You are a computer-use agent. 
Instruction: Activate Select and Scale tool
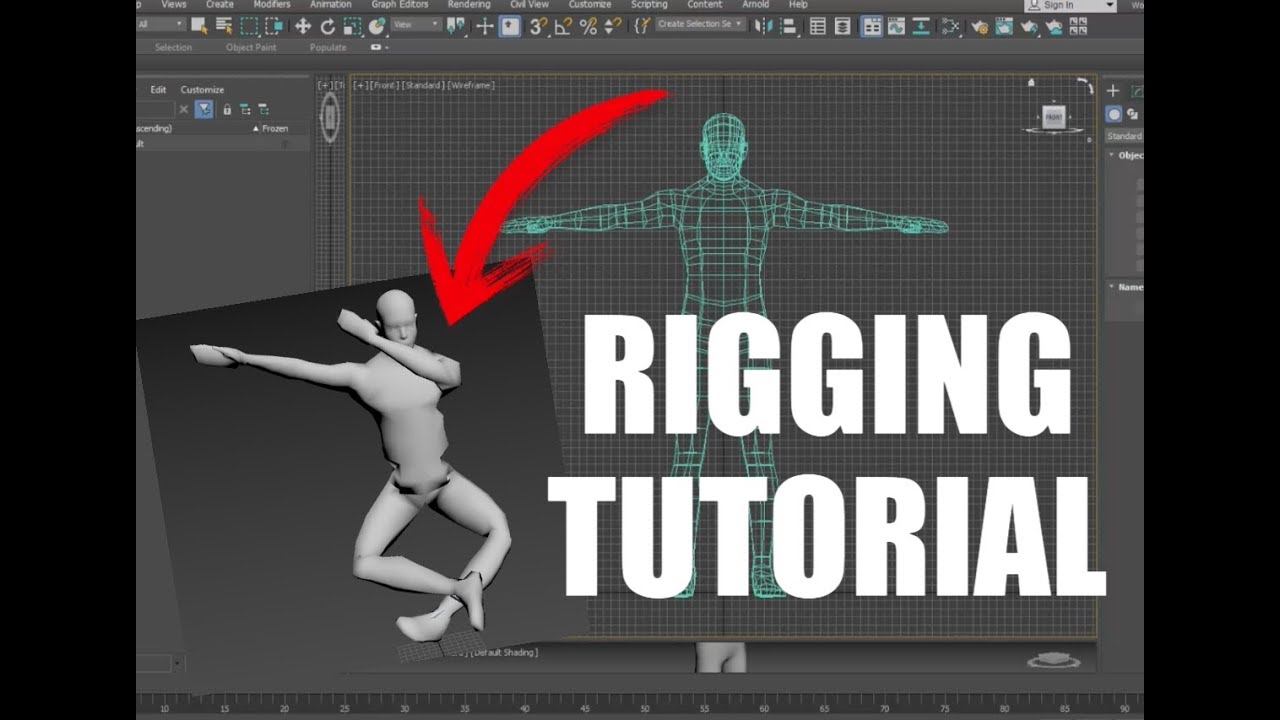352,26
